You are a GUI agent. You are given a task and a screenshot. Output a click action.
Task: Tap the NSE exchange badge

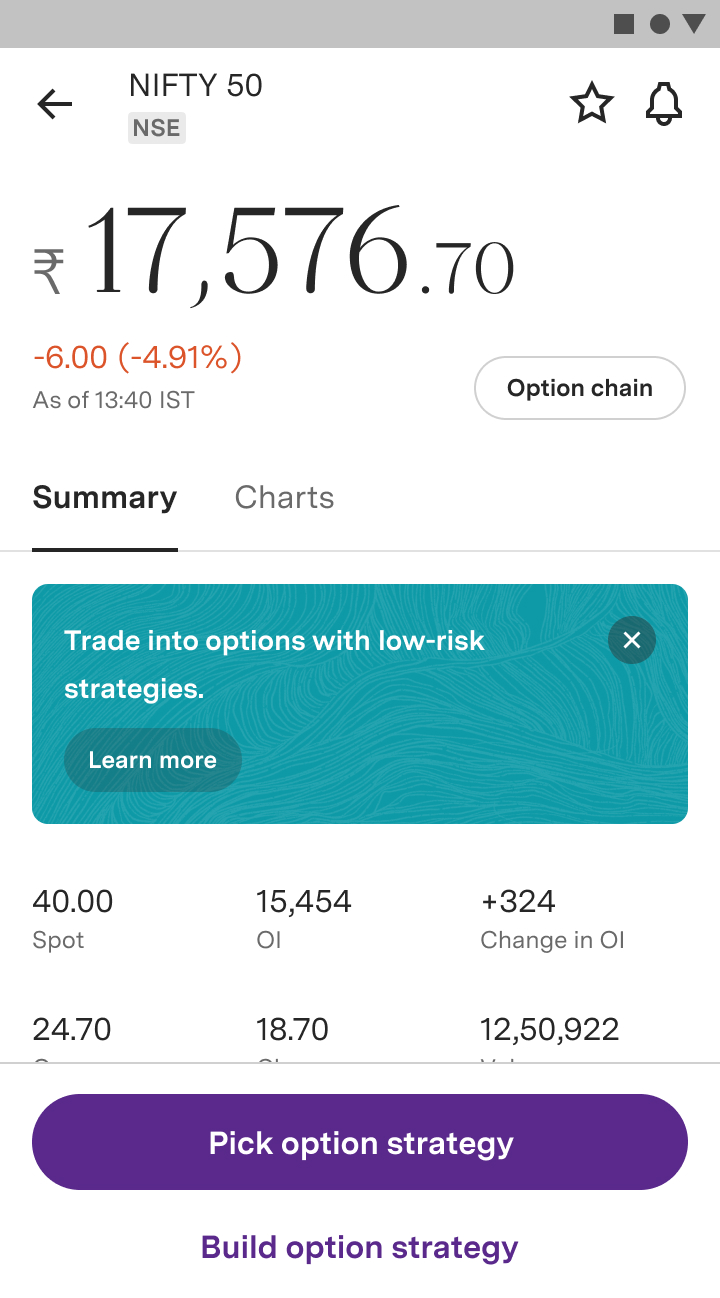(157, 129)
